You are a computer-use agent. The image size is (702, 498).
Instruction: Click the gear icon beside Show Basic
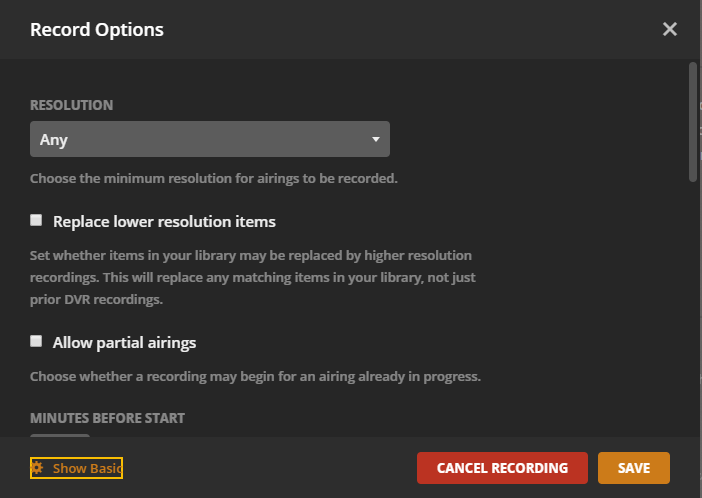point(37,468)
